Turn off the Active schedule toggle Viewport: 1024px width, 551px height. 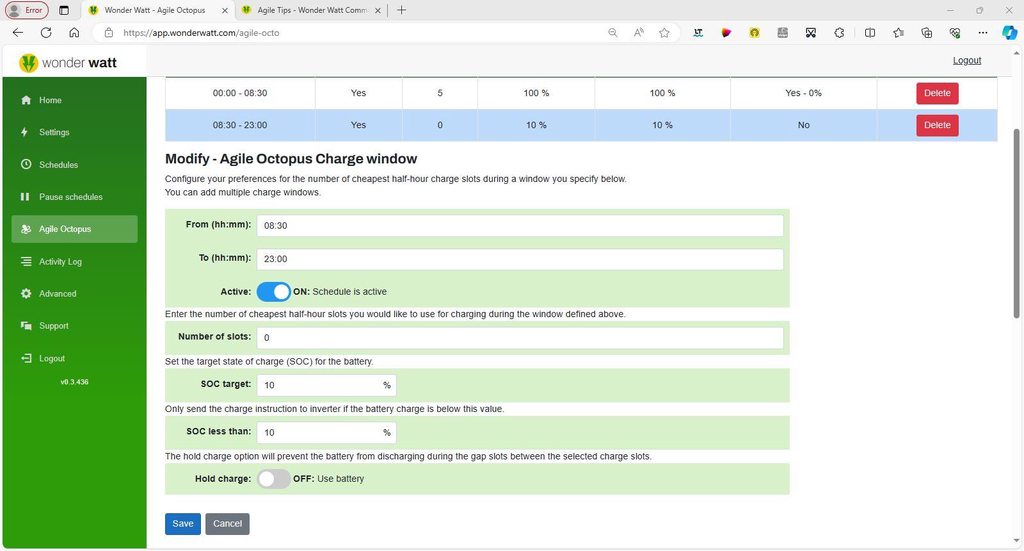(x=273, y=292)
